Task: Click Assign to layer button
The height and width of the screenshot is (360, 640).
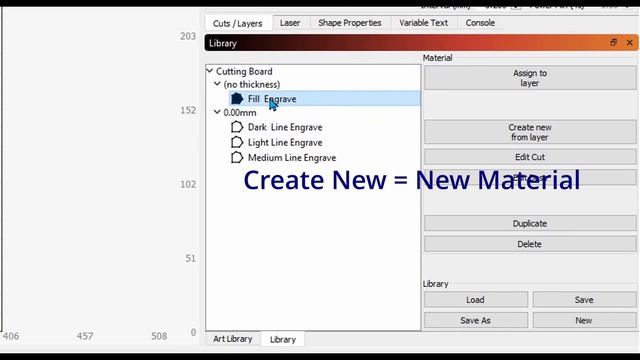Action: click(x=530, y=78)
